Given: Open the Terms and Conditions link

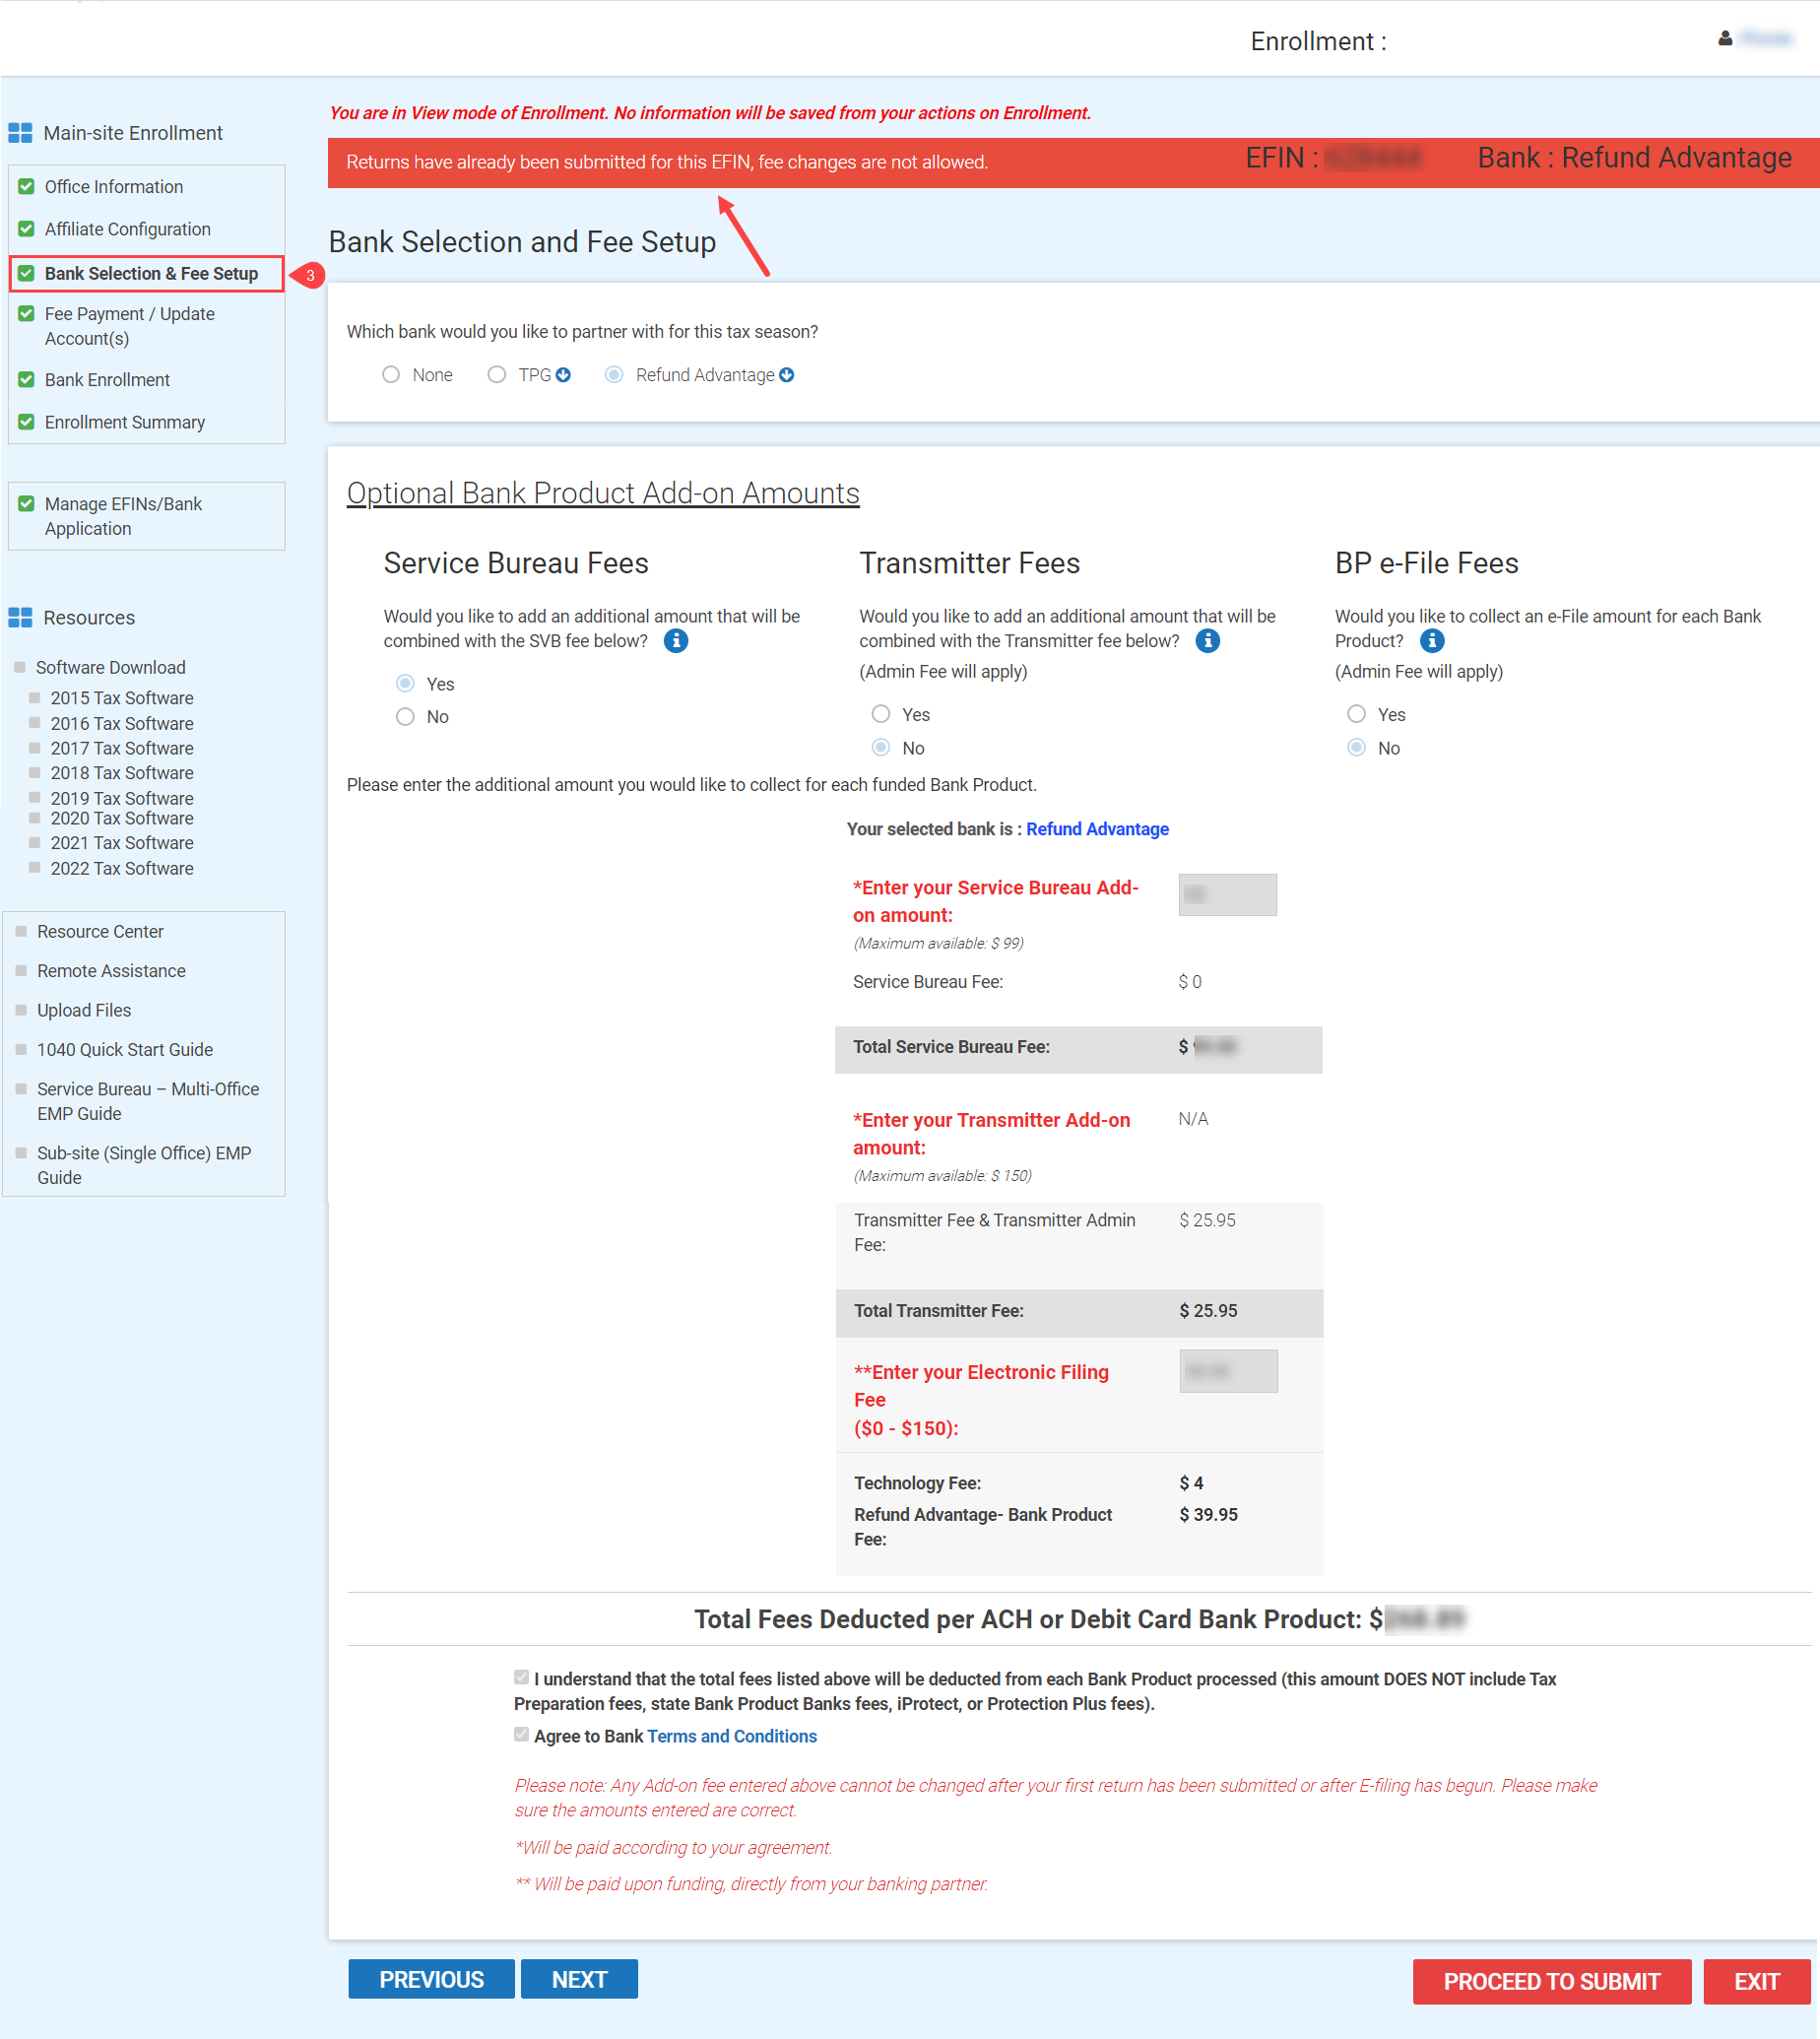Looking at the screenshot, I should click(731, 1736).
